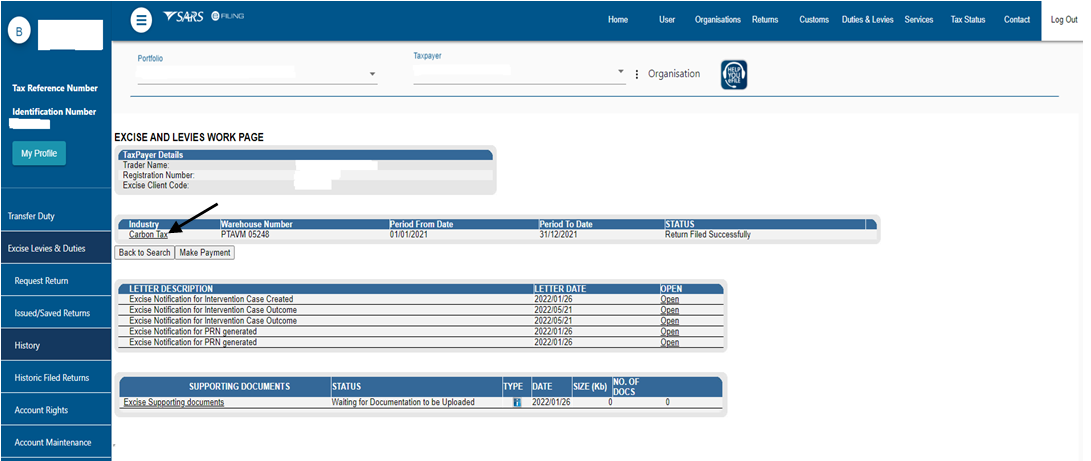Click status Return Filed Successfully
This screenshot has height=461, width=1091.
[708, 235]
